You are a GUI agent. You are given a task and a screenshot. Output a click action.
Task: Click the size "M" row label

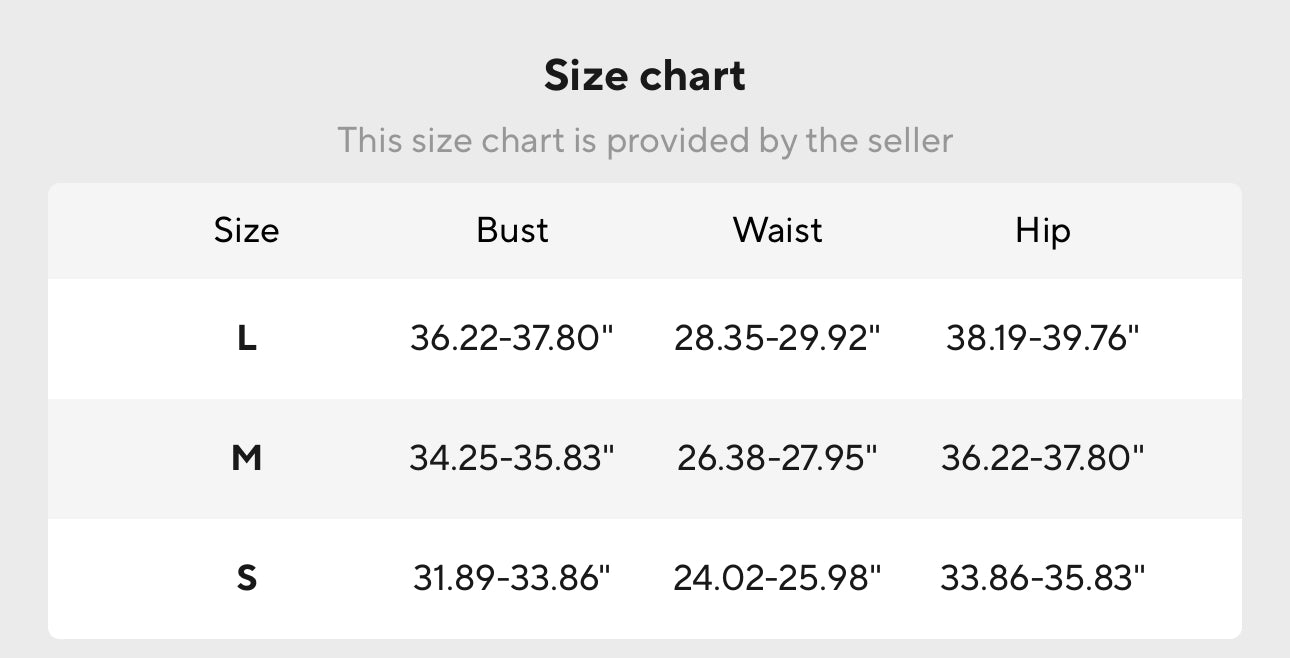[x=246, y=459]
